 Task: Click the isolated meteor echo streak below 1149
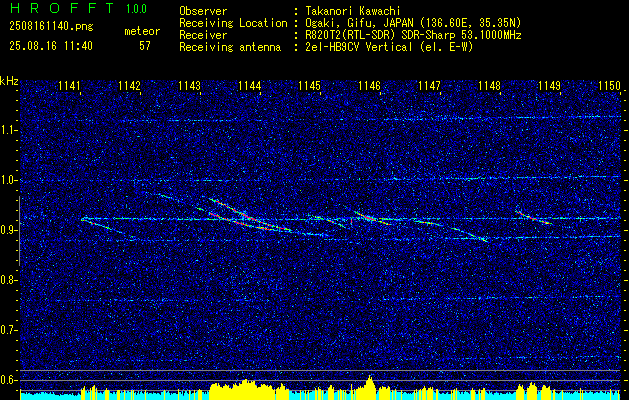pyautogui.click(x=534, y=217)
